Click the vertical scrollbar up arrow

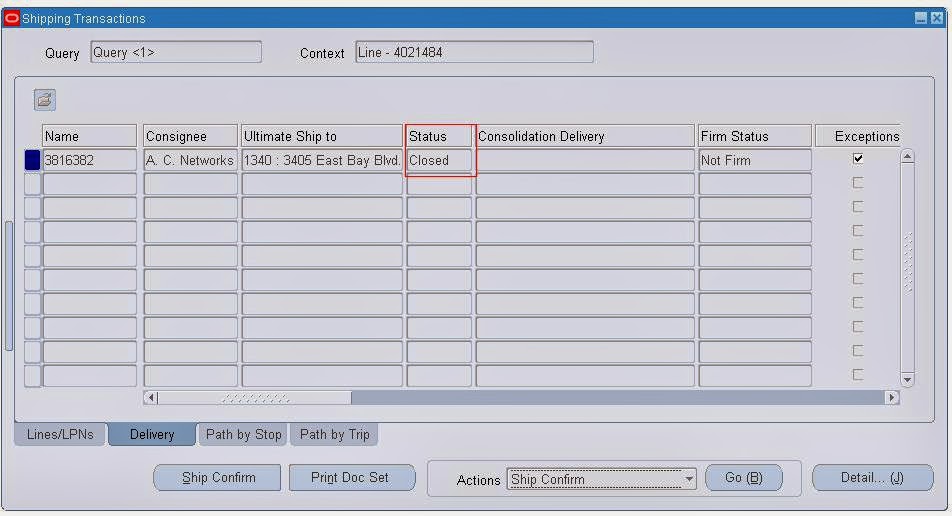point(907,156)
